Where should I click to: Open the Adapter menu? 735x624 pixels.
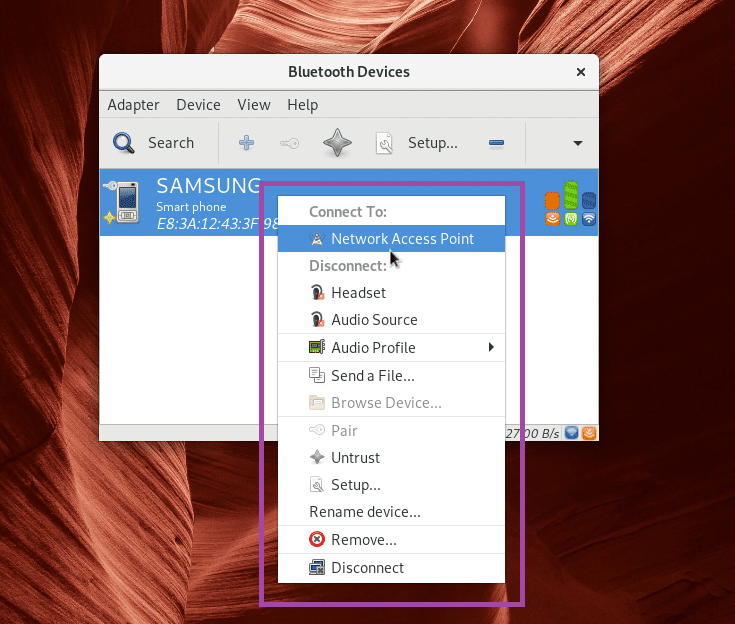(134, 105)
